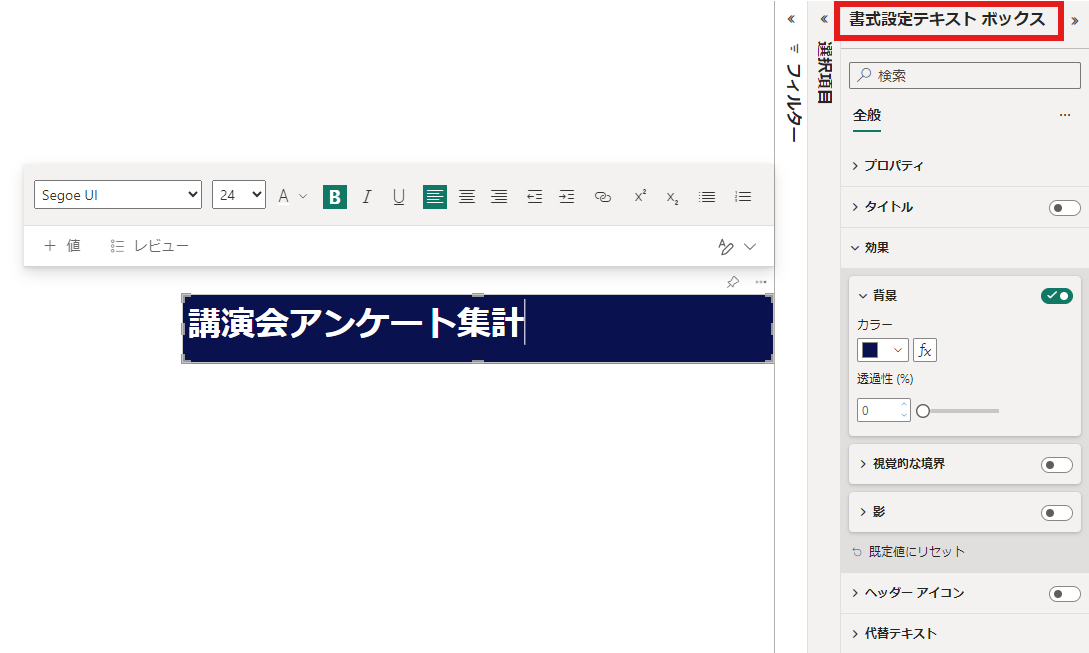Align text to the left

[435, 197]
